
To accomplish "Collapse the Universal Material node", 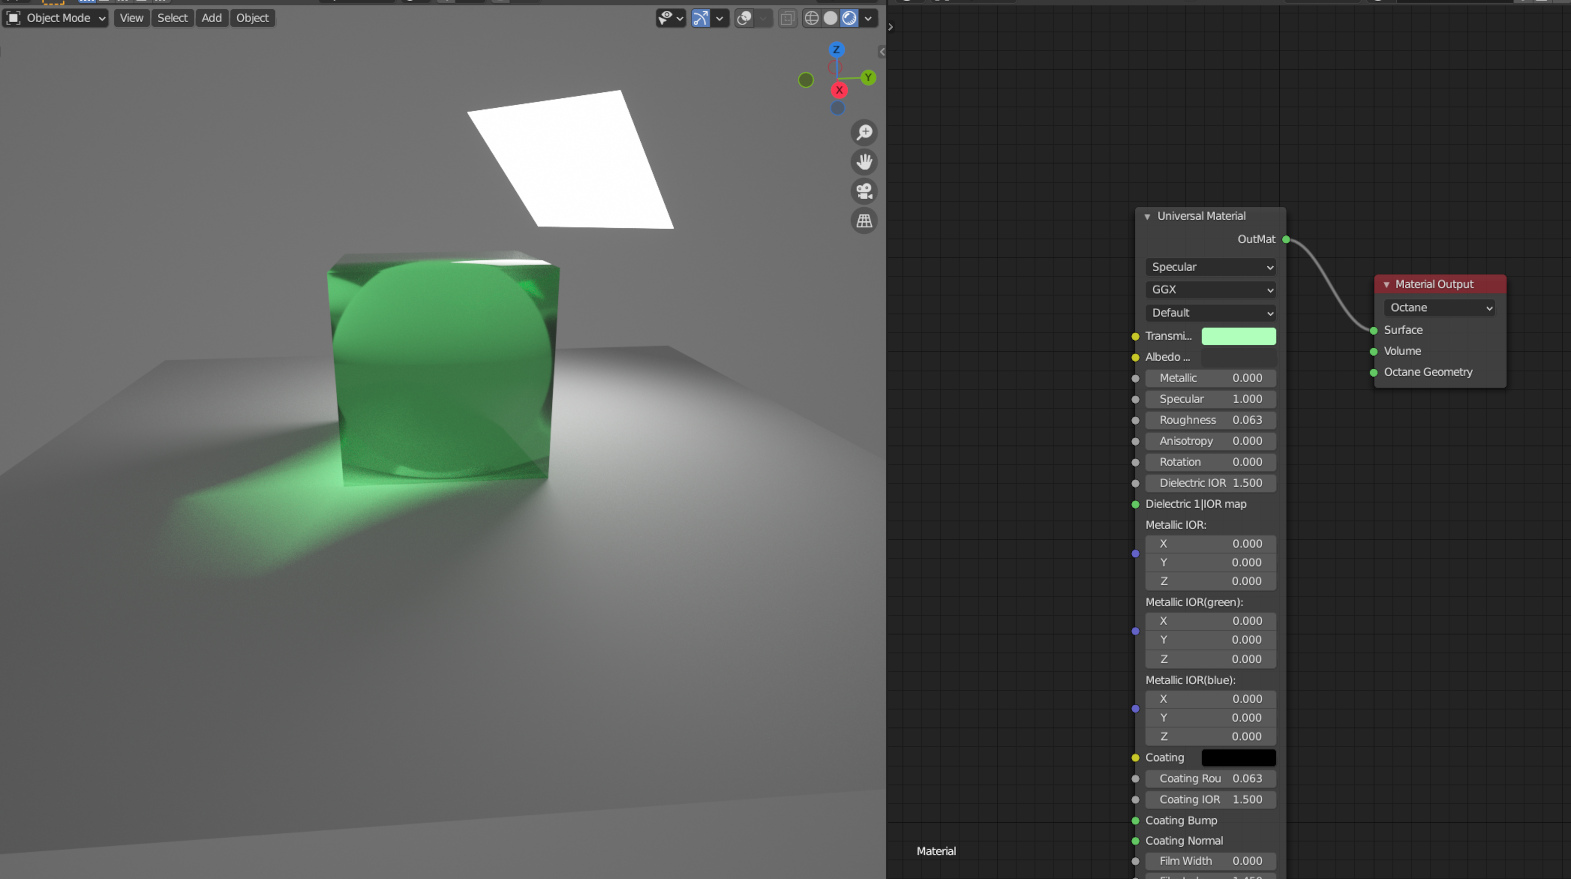I will click(1147, 216).
